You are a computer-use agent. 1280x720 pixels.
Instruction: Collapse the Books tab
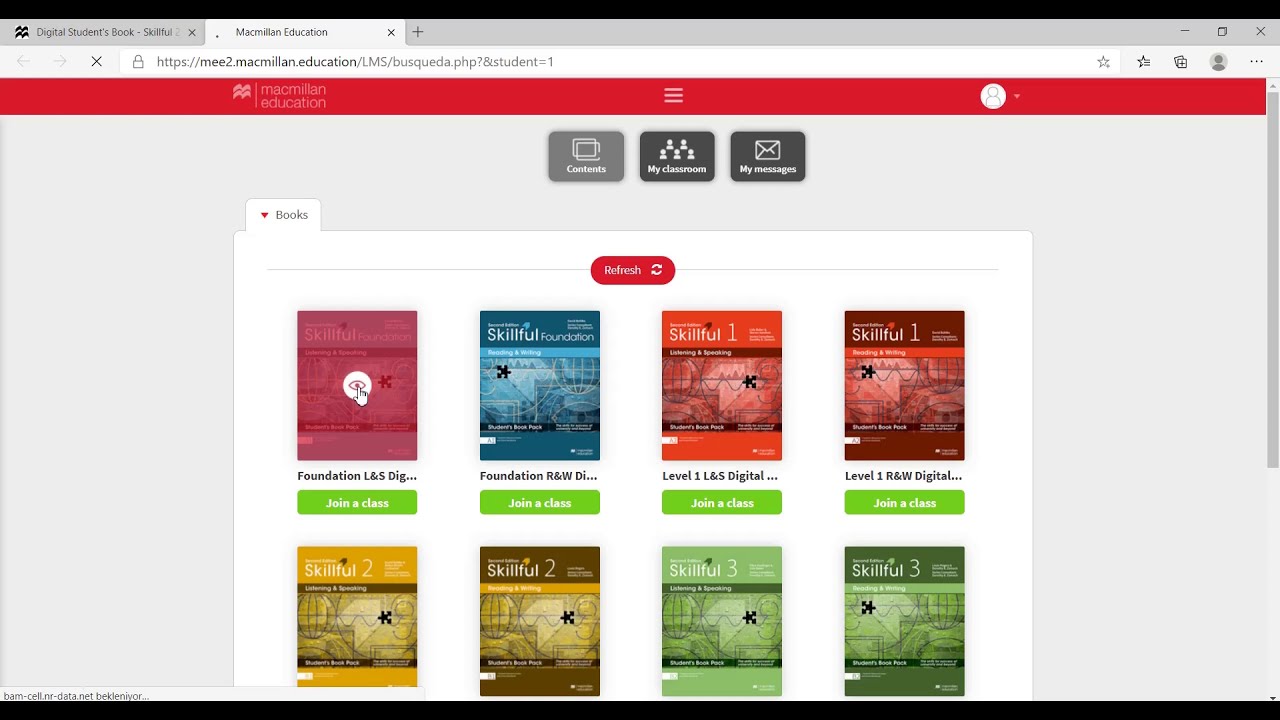(284, 215)
